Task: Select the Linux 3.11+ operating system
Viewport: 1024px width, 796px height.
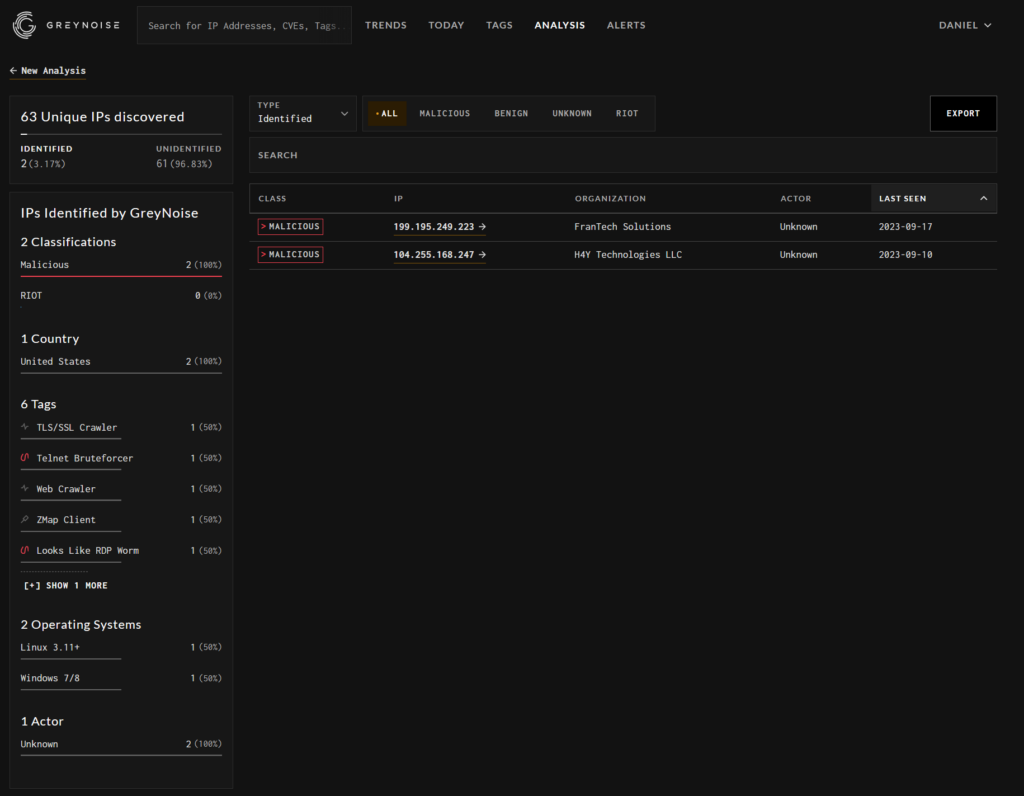Action: pos(121,648)
